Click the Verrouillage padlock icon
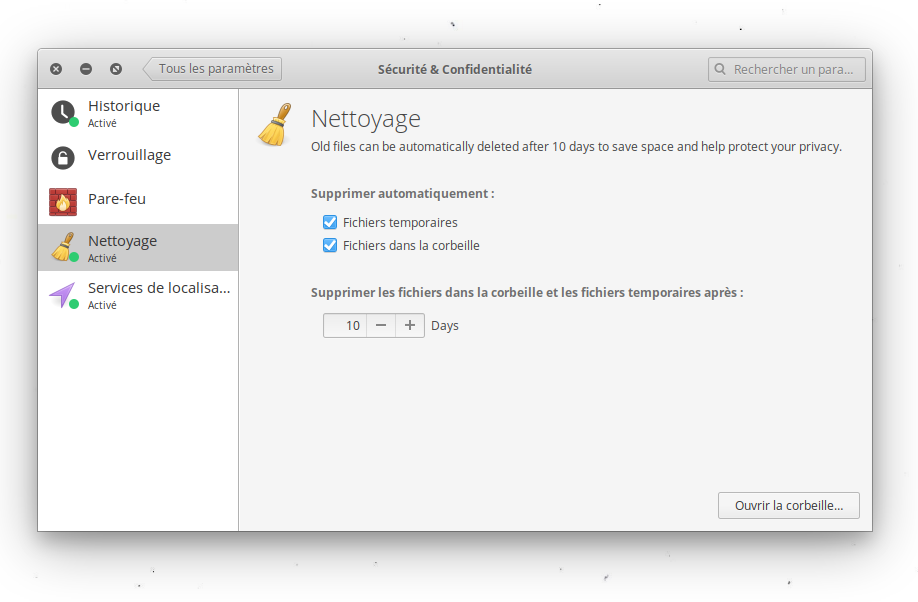 point(63,158)
